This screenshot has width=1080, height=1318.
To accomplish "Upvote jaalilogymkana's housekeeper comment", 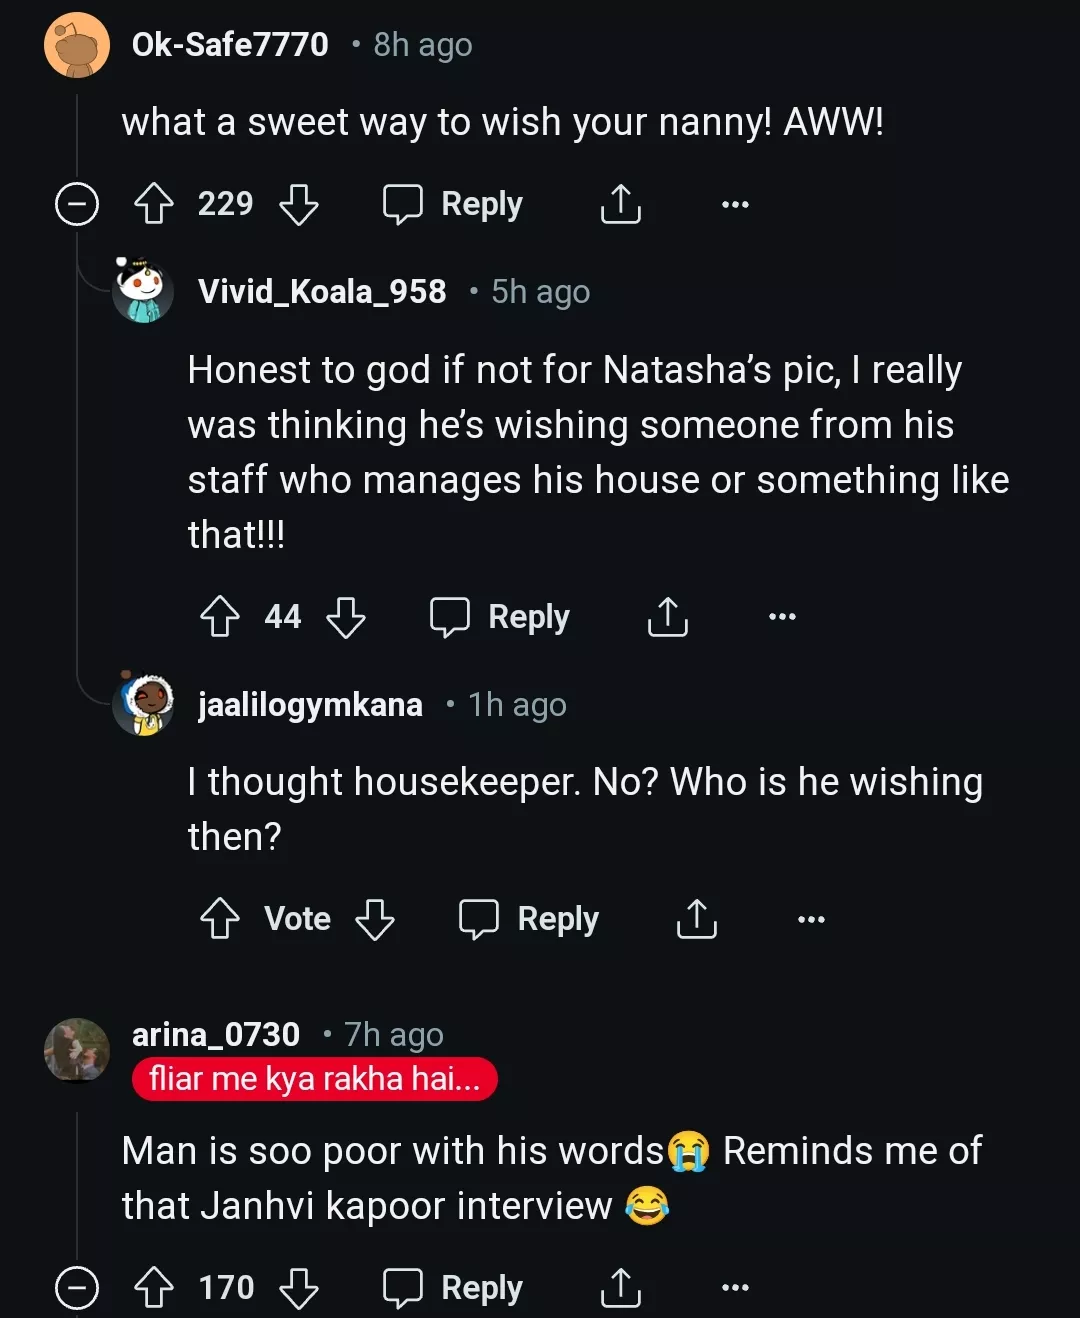I will pos(220,919).
